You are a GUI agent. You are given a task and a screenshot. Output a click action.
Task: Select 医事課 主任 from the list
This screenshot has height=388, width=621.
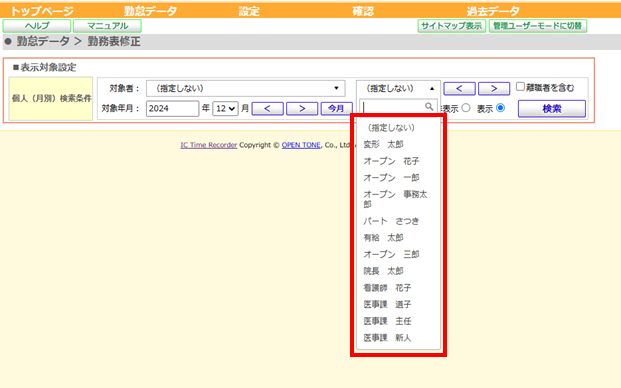(398, 321)
